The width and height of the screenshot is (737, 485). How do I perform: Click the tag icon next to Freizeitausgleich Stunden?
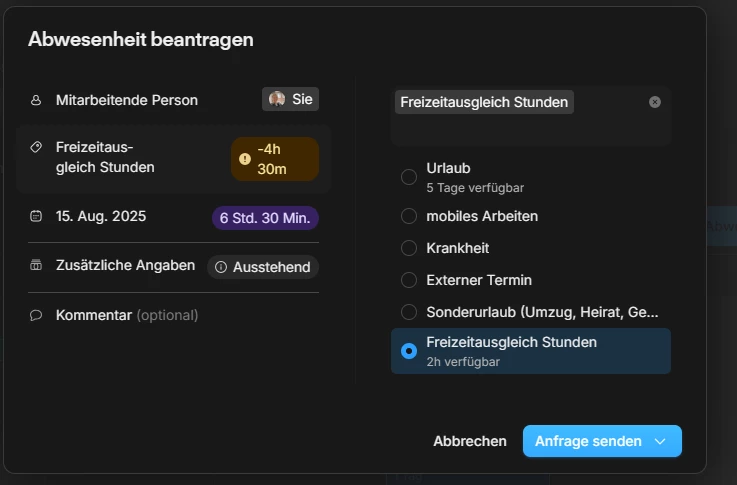click(36, 147)
